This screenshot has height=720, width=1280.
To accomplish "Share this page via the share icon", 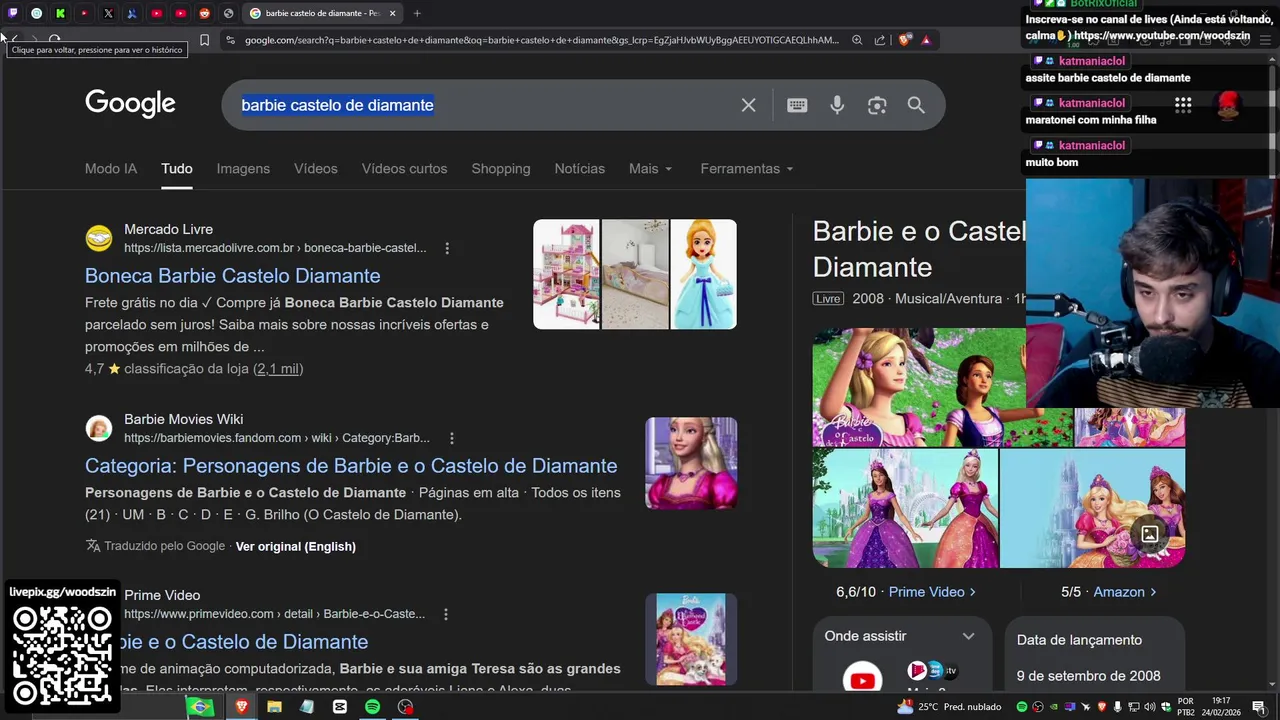I will coord(880,40).
